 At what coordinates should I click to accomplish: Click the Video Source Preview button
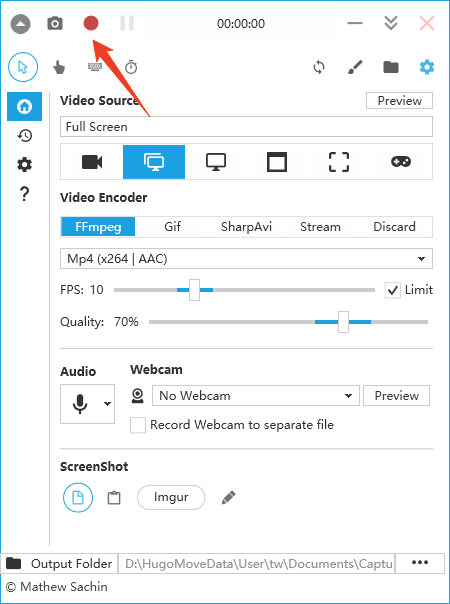(399, 101)
